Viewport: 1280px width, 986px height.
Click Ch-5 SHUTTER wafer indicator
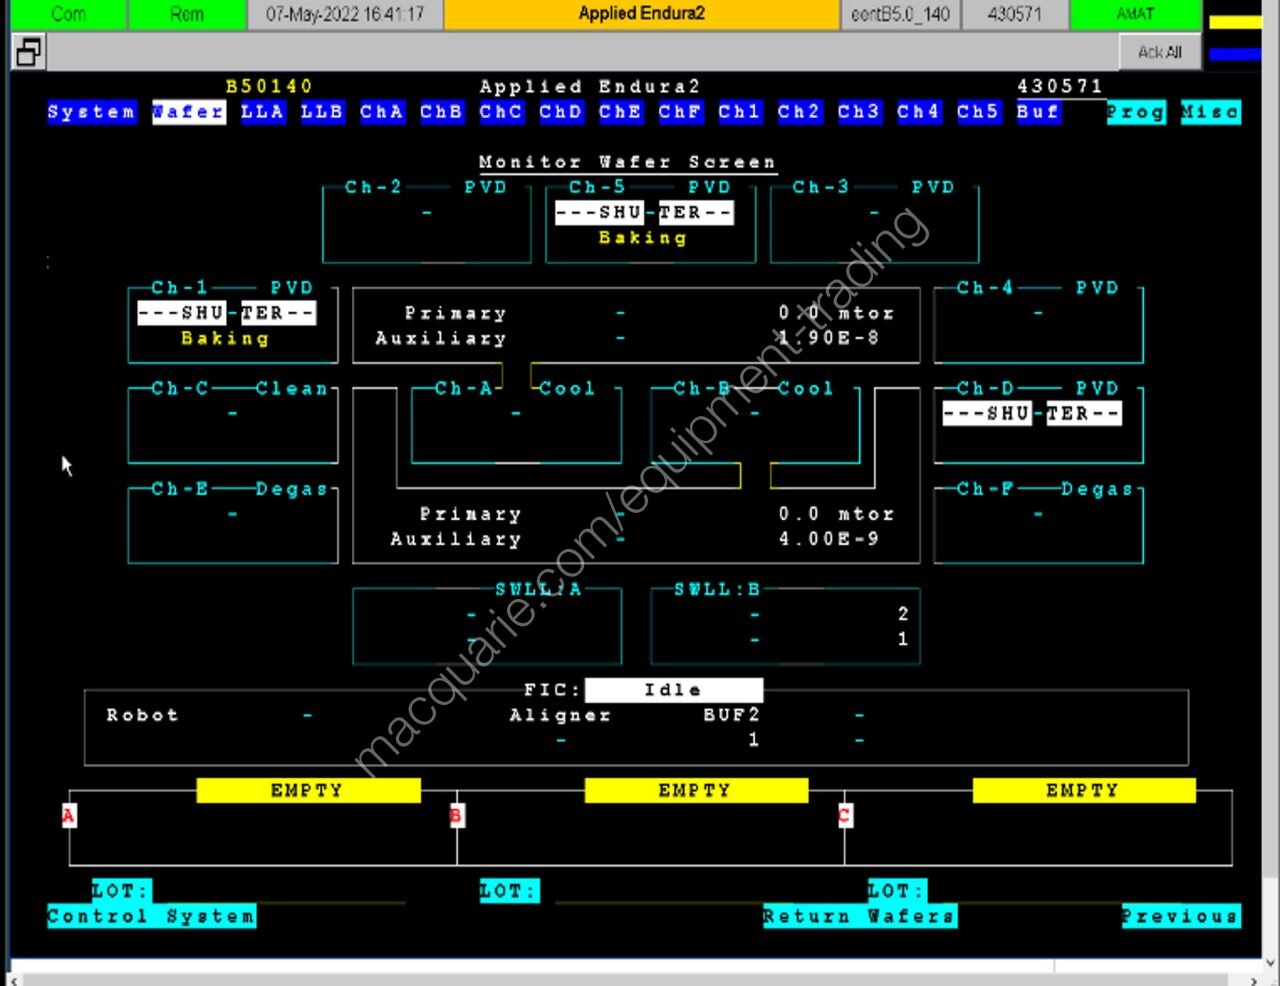tap(644, 212)
